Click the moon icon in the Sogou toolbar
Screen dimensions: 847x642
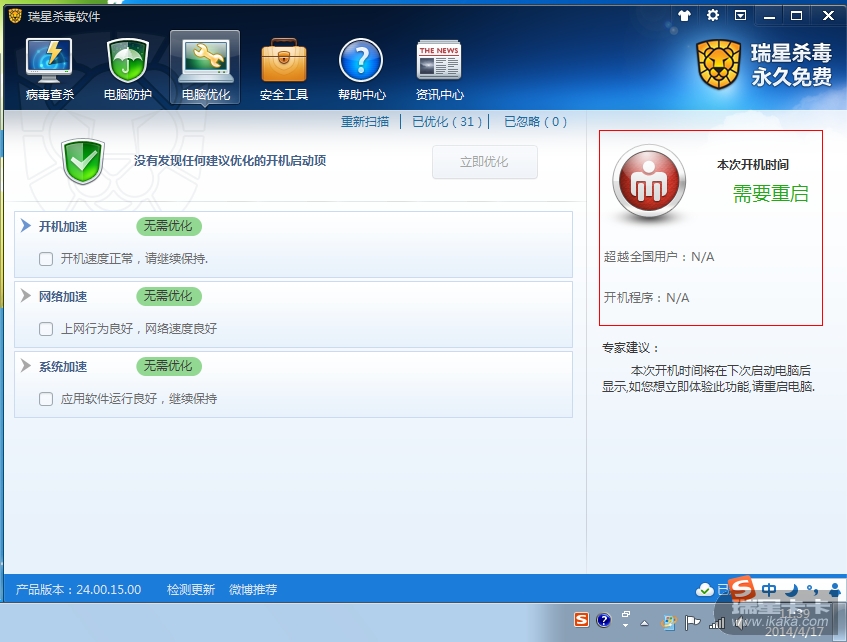coord(792,590)
